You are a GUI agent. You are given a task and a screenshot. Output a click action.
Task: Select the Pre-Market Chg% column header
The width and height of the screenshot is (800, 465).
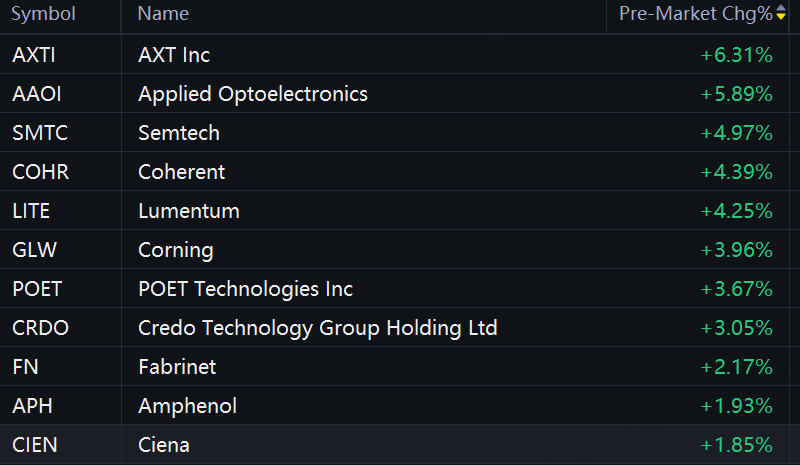coord(696,14)
